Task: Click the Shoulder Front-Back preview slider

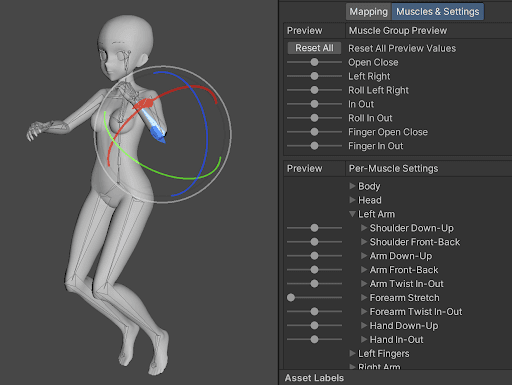Action: coord(314,242)
